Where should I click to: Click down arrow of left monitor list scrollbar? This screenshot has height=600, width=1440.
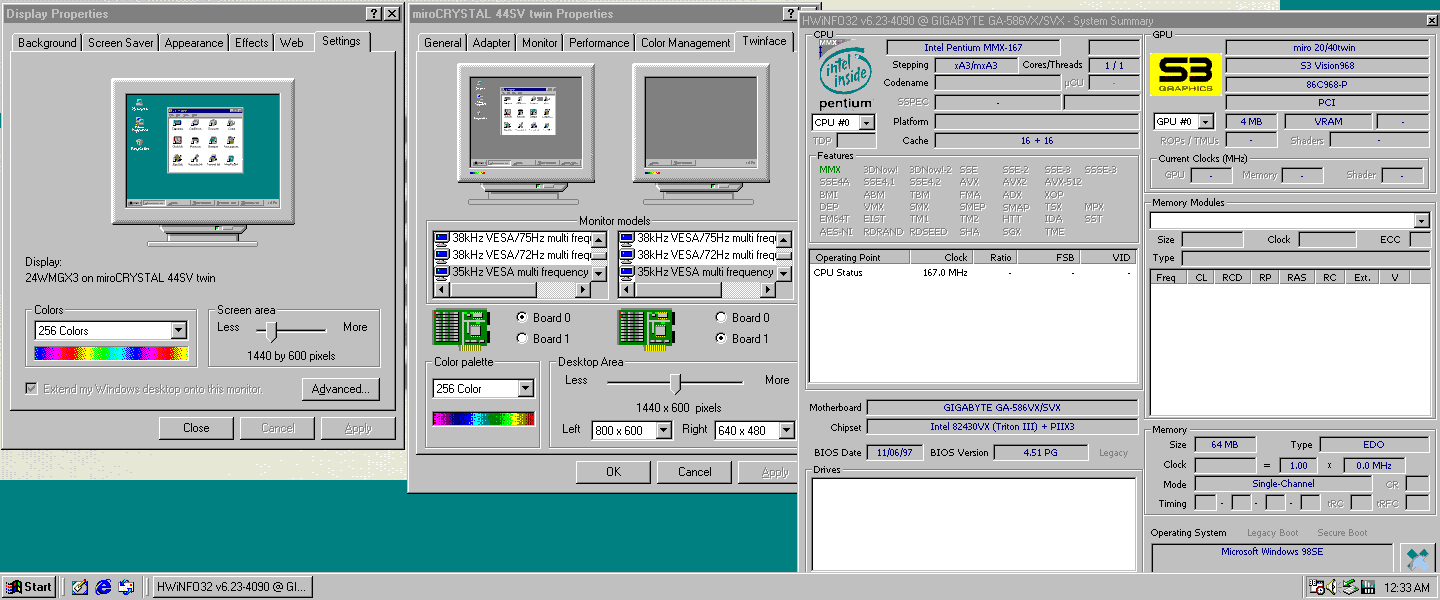pos(599,273)
